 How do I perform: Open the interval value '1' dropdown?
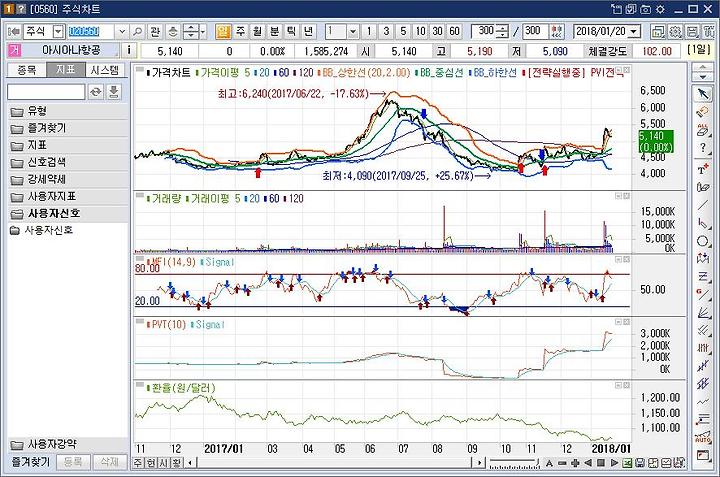coord(353,31)
